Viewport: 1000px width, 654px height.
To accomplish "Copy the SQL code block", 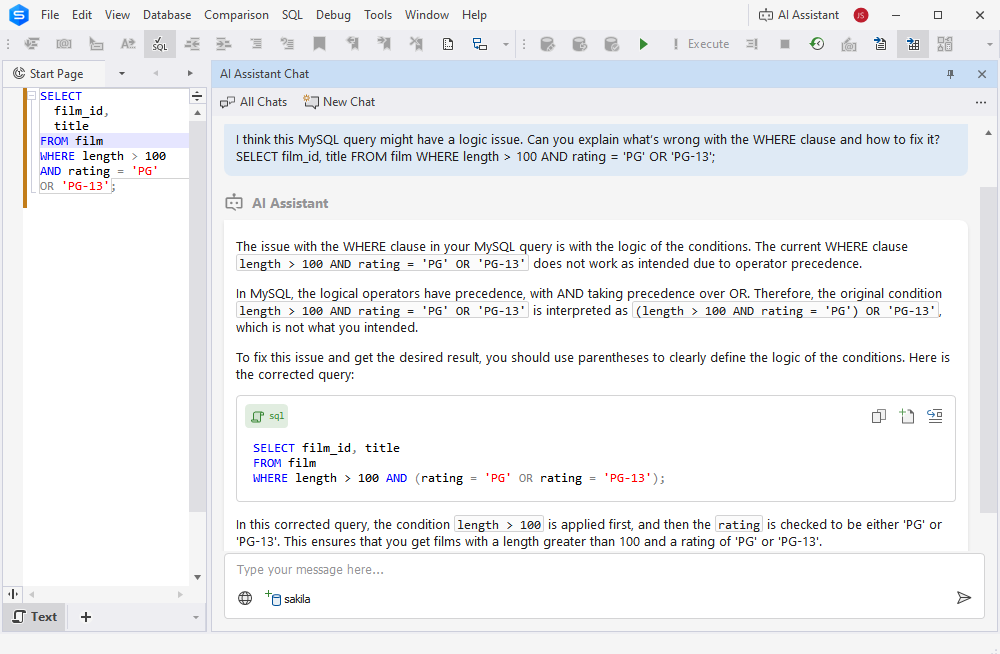I will click(x=878, y=416).
